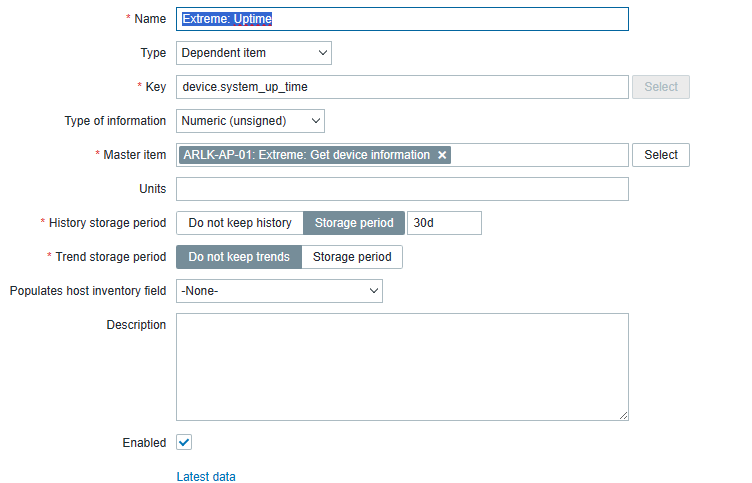
Task: Select the 'Get device information' master item tag
Action: click(307, 155)
